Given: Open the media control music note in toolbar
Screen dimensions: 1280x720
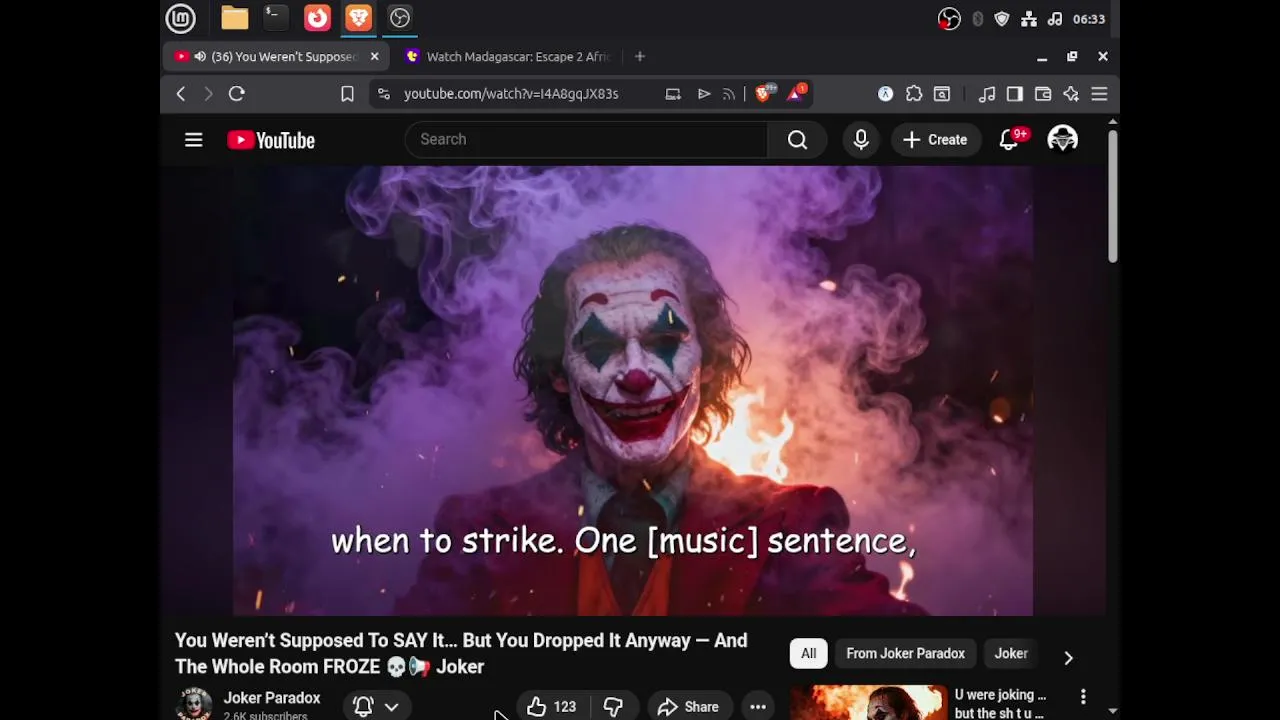Looking at the screenshot, I should [987, 94].
